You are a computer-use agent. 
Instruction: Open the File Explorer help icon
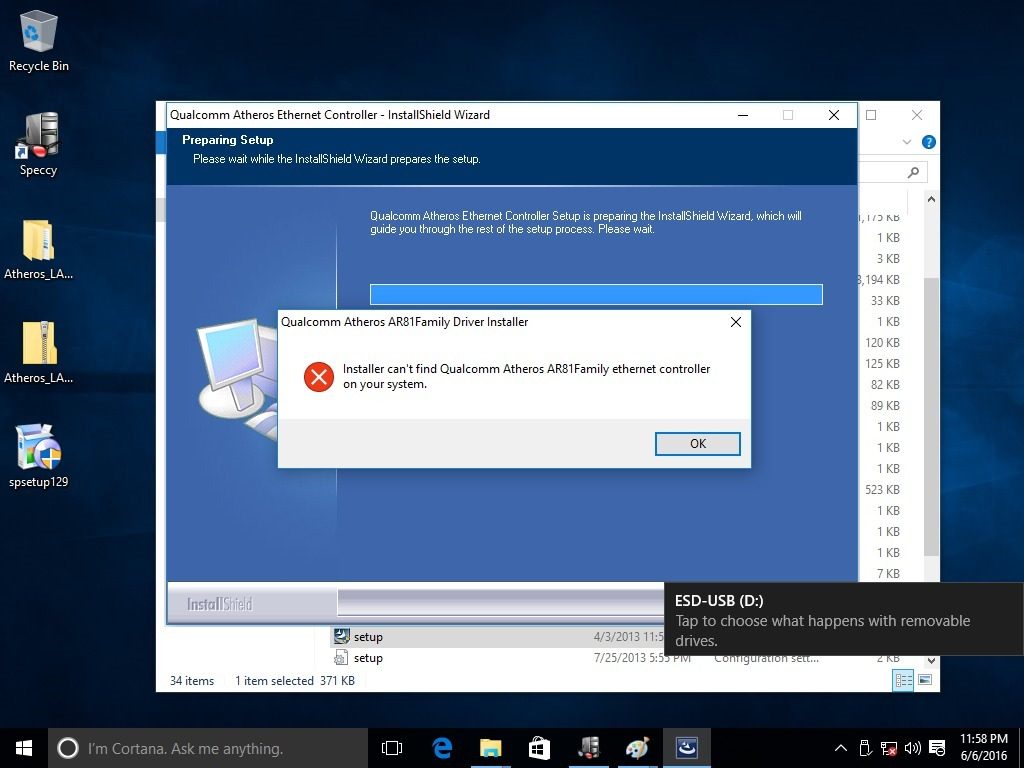(x=929, y=142)
